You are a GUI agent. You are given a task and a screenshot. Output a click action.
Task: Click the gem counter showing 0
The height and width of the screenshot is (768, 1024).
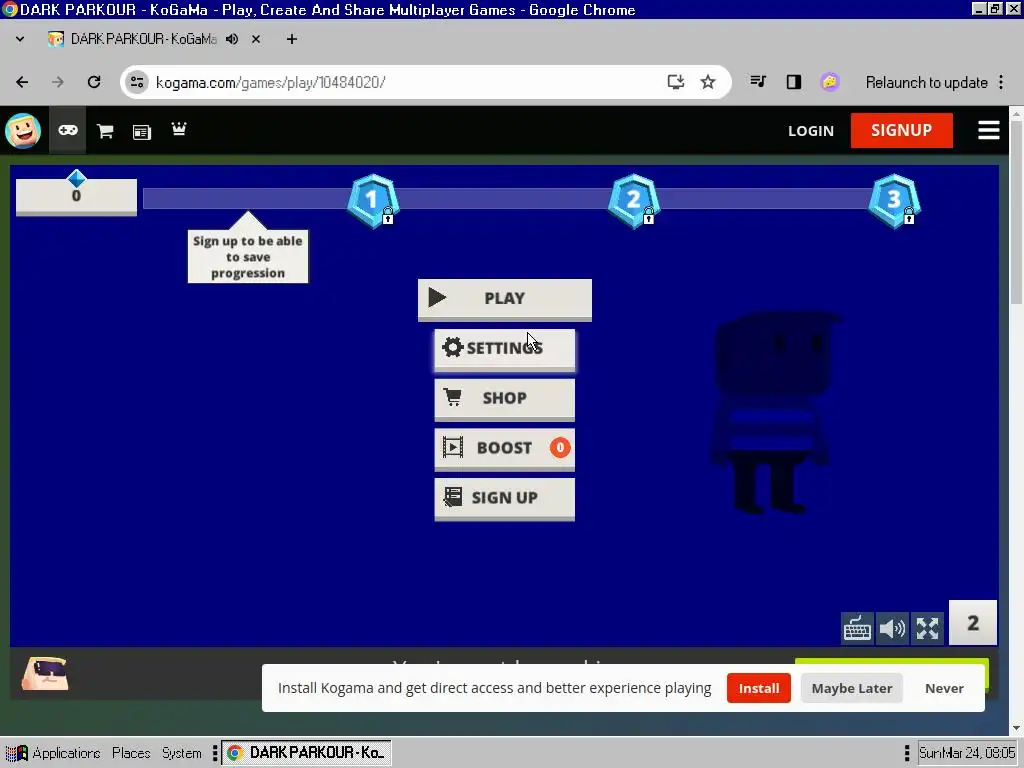pyautogui.click(x=76, y=196)
